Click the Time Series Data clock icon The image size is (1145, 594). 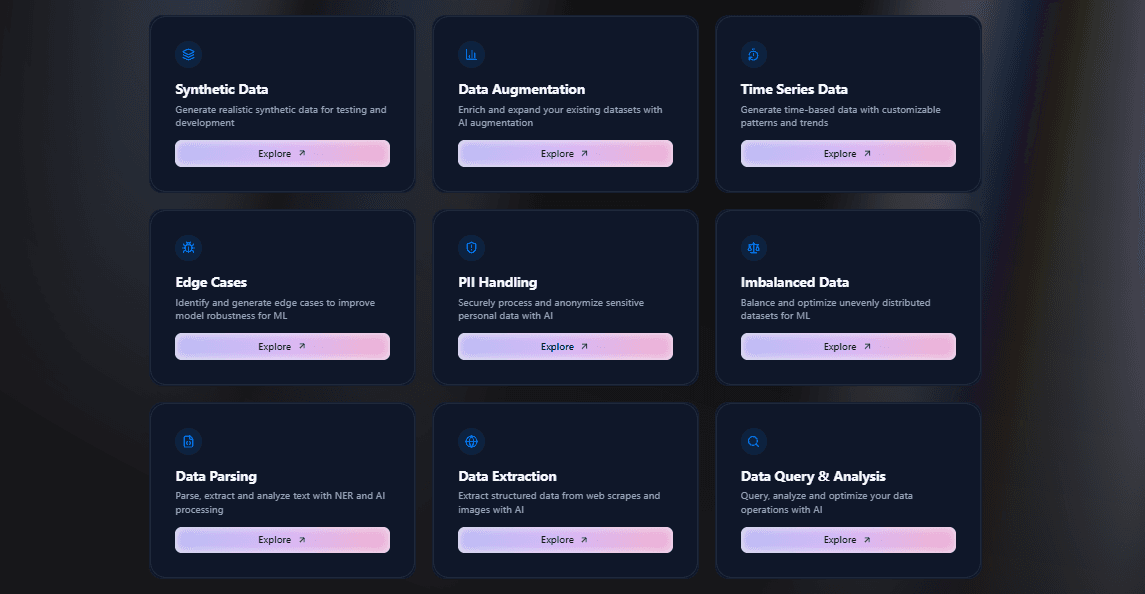[754, 54]
